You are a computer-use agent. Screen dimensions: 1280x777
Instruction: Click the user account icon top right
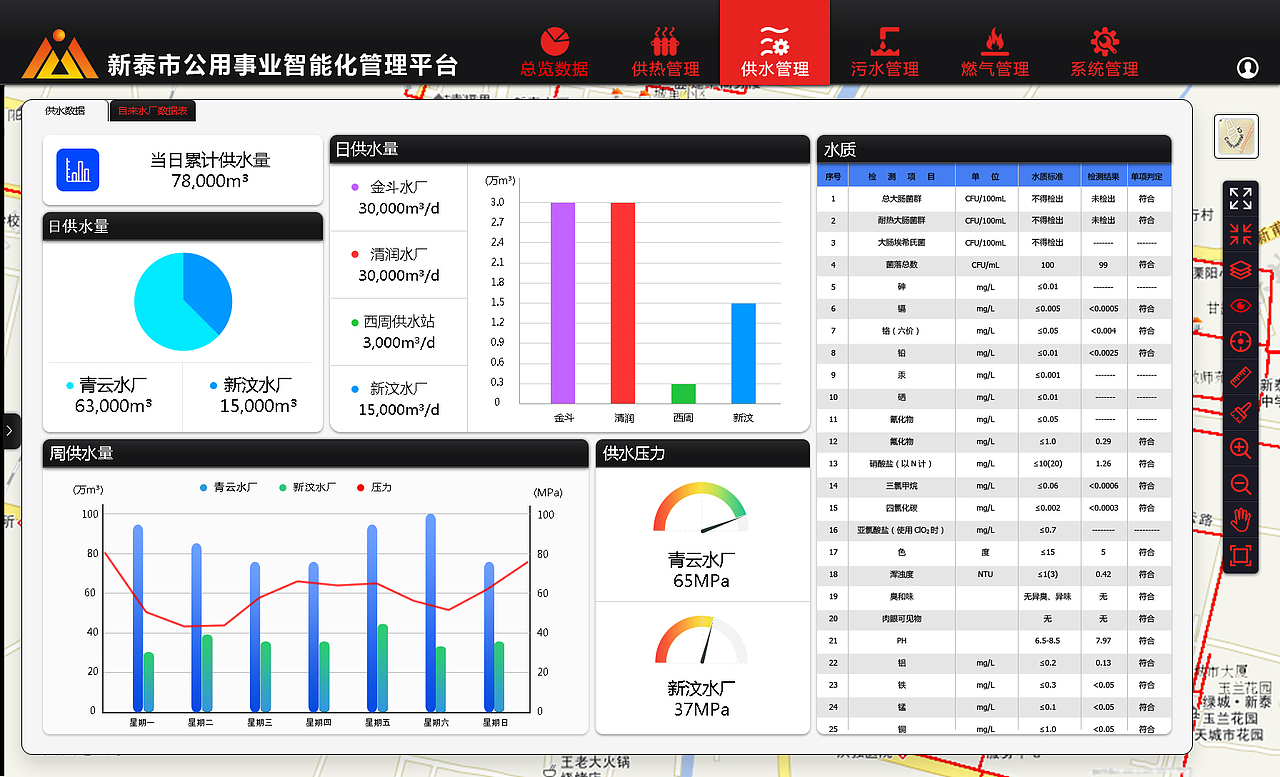[1247, 67]
